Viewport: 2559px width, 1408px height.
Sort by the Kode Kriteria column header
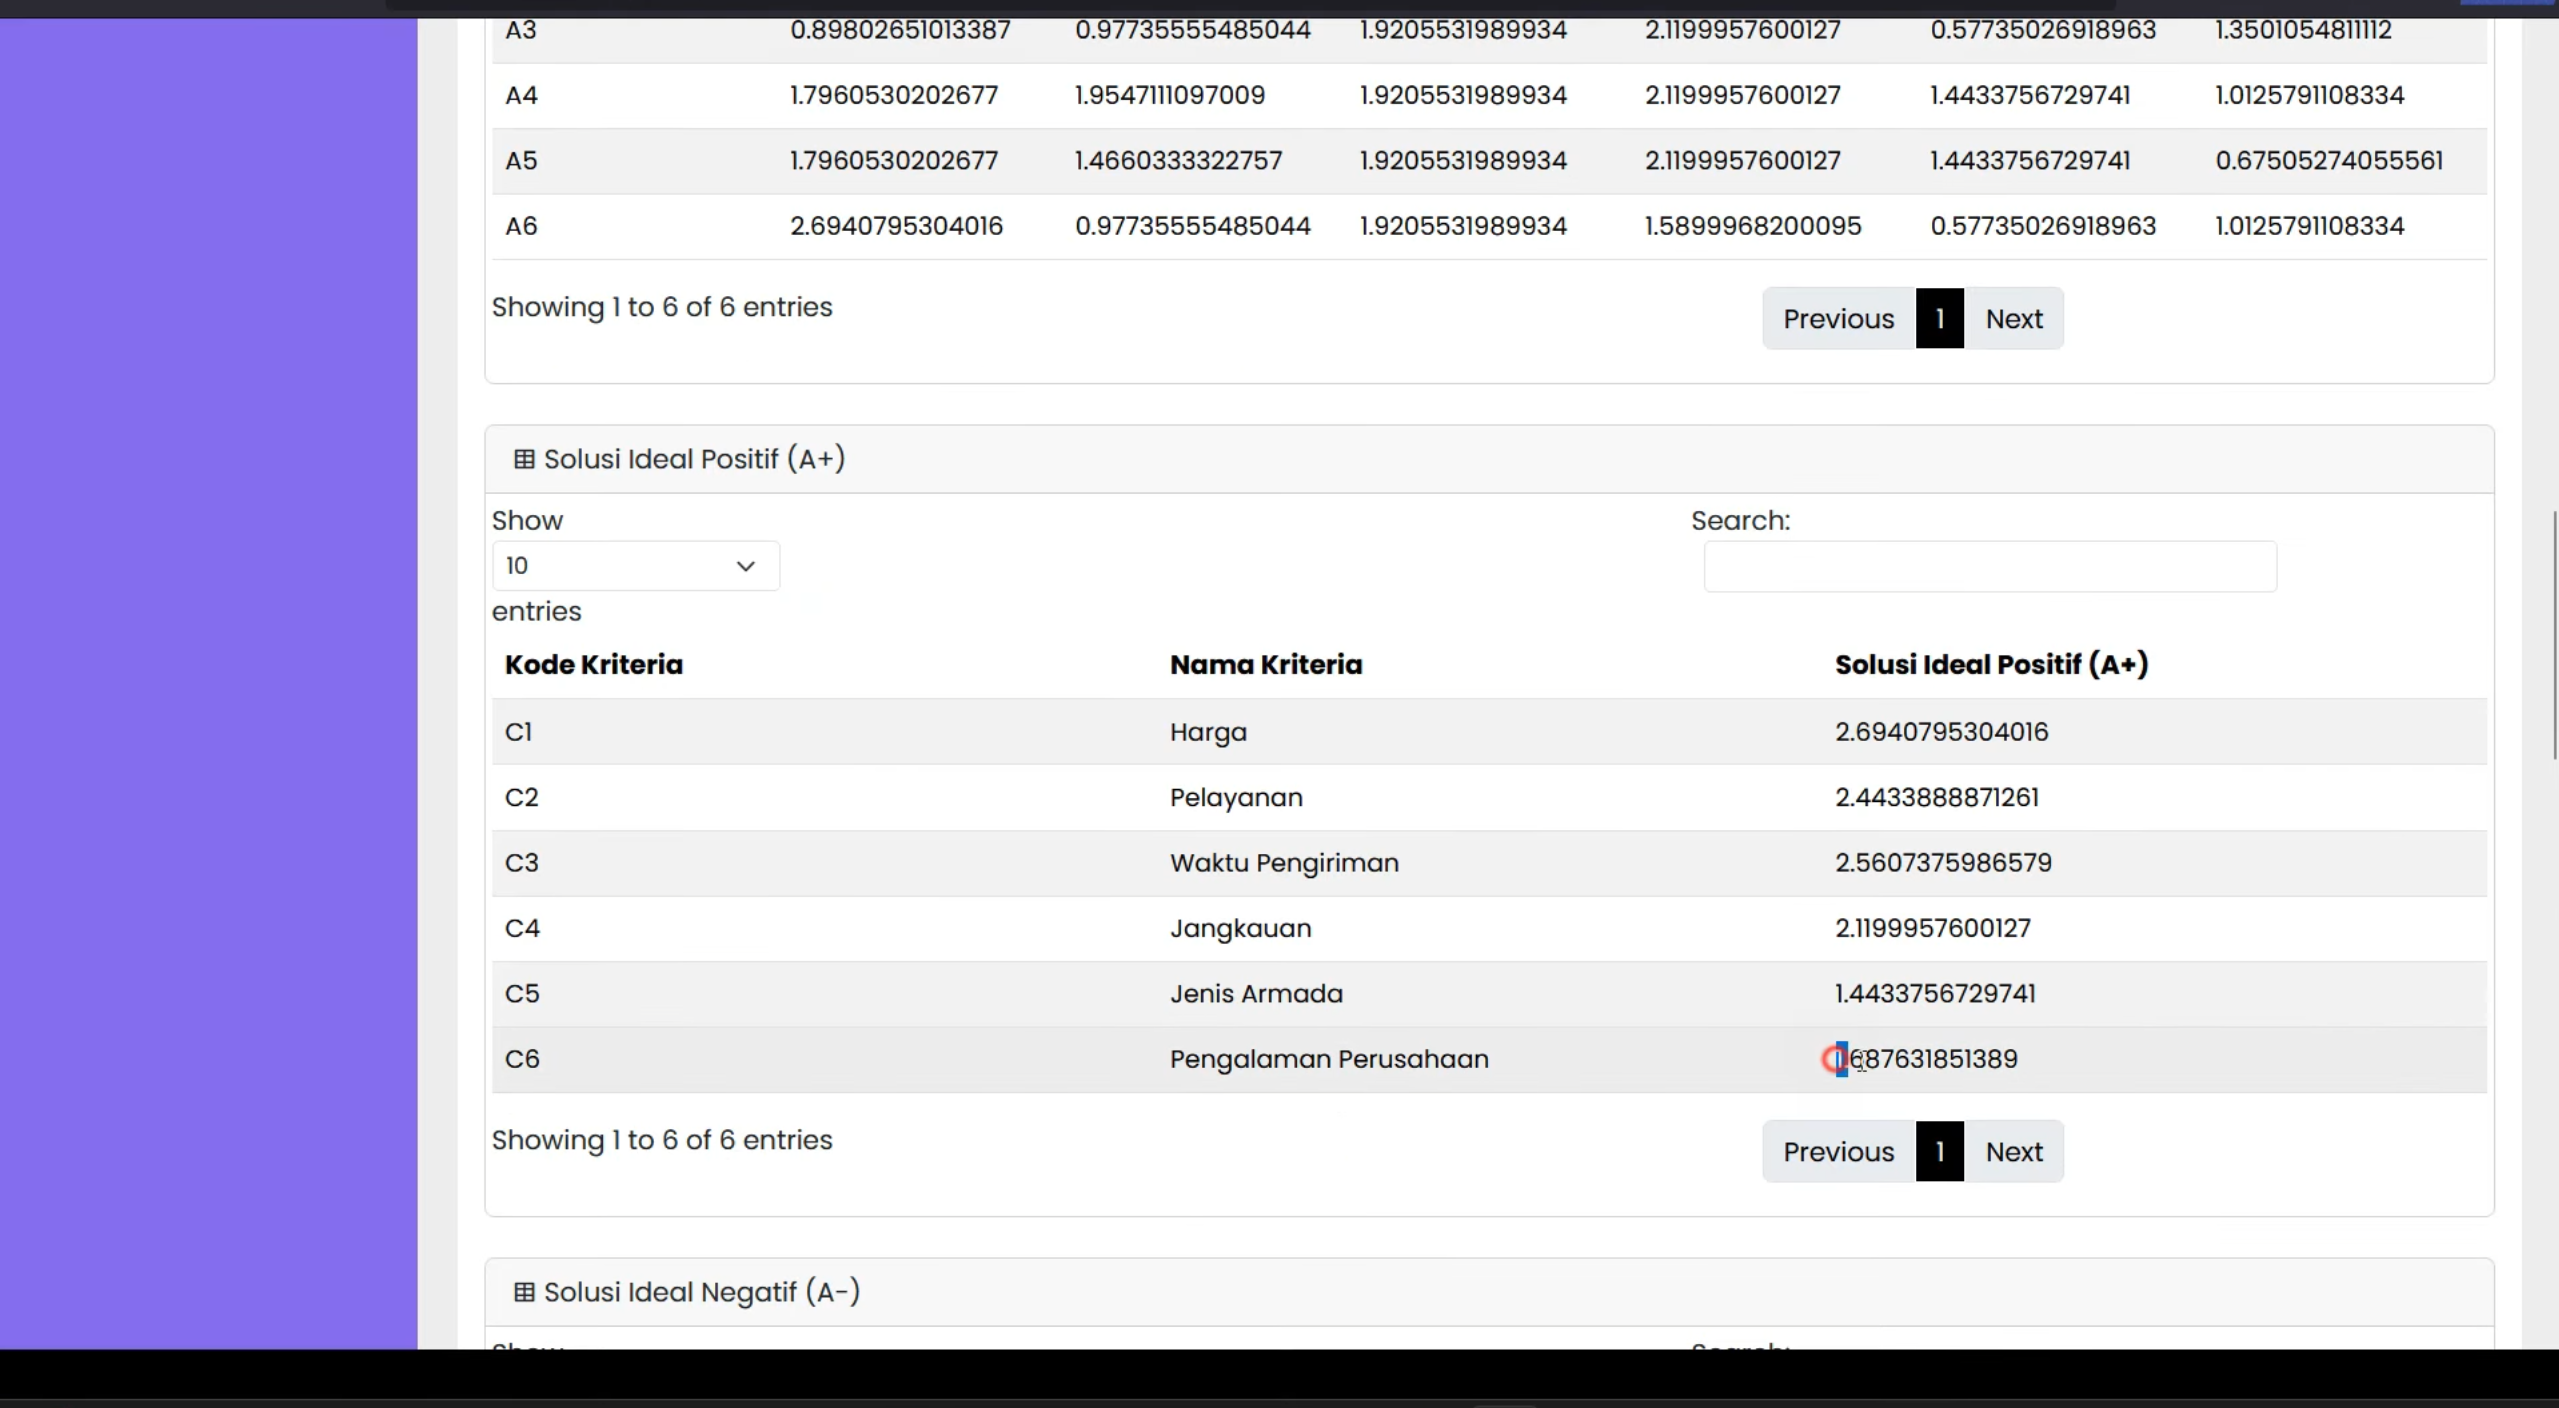594,665
